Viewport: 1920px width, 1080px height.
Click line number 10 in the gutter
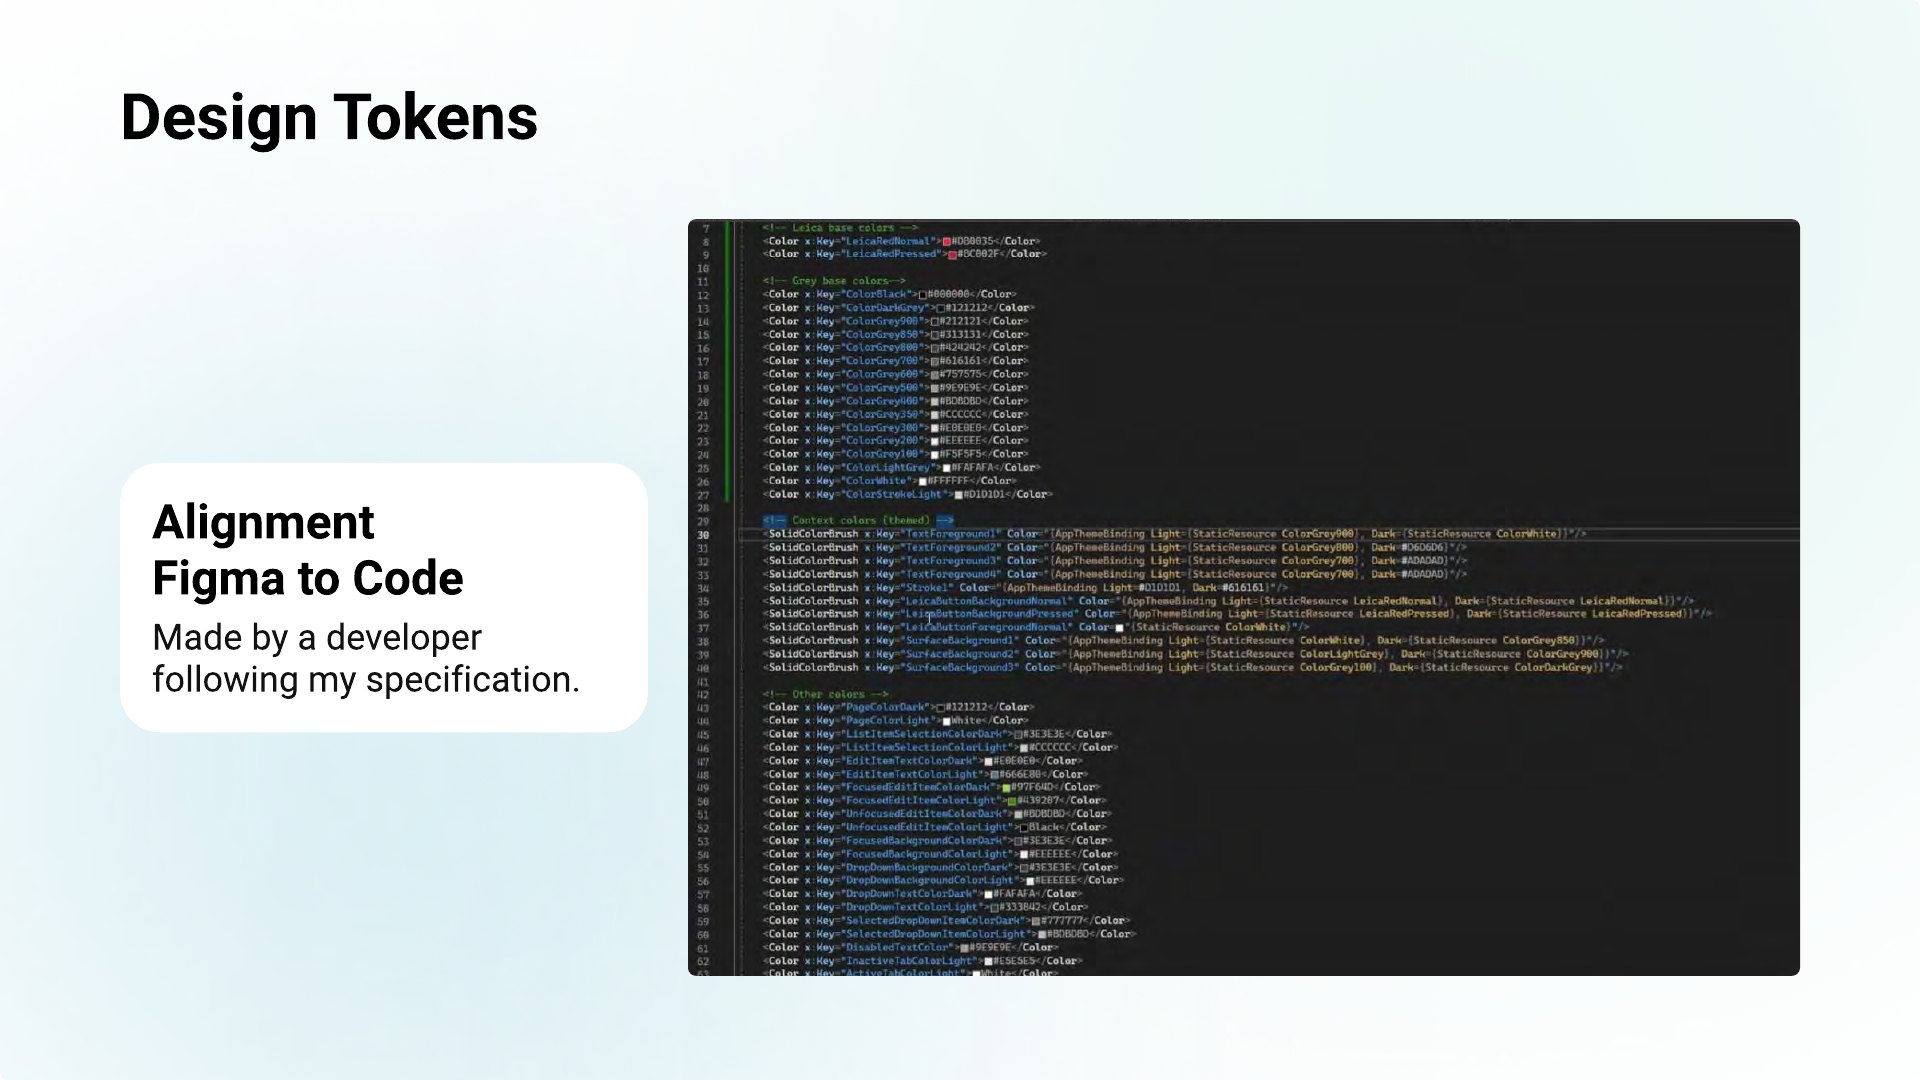tap(703, 269)
